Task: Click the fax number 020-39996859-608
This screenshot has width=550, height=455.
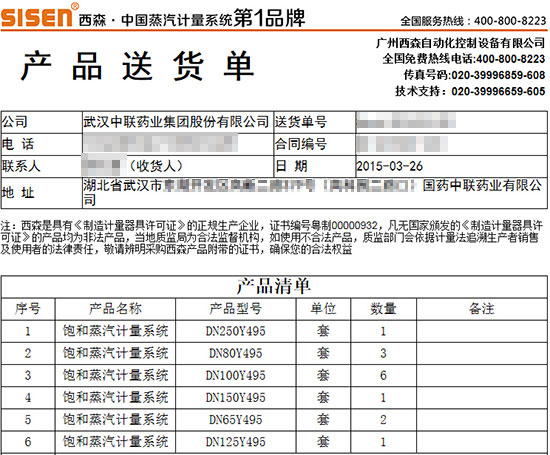Action: (498, 75)
